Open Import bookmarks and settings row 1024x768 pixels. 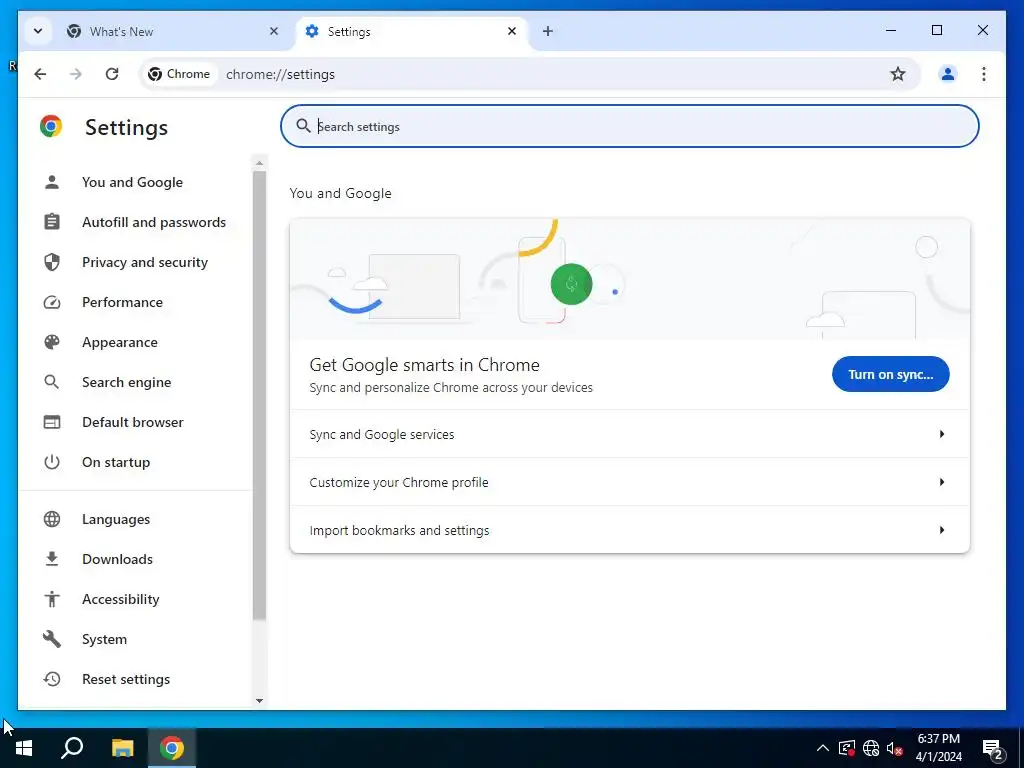coord(630,530)
